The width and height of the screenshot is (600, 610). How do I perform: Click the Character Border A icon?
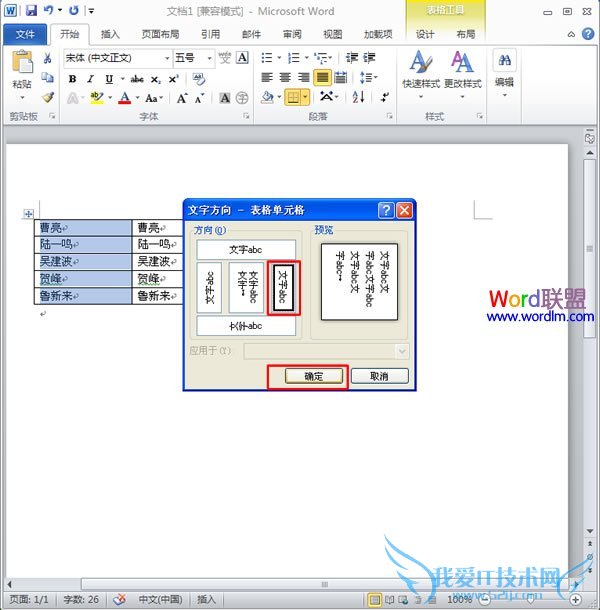tap(242, 58)
